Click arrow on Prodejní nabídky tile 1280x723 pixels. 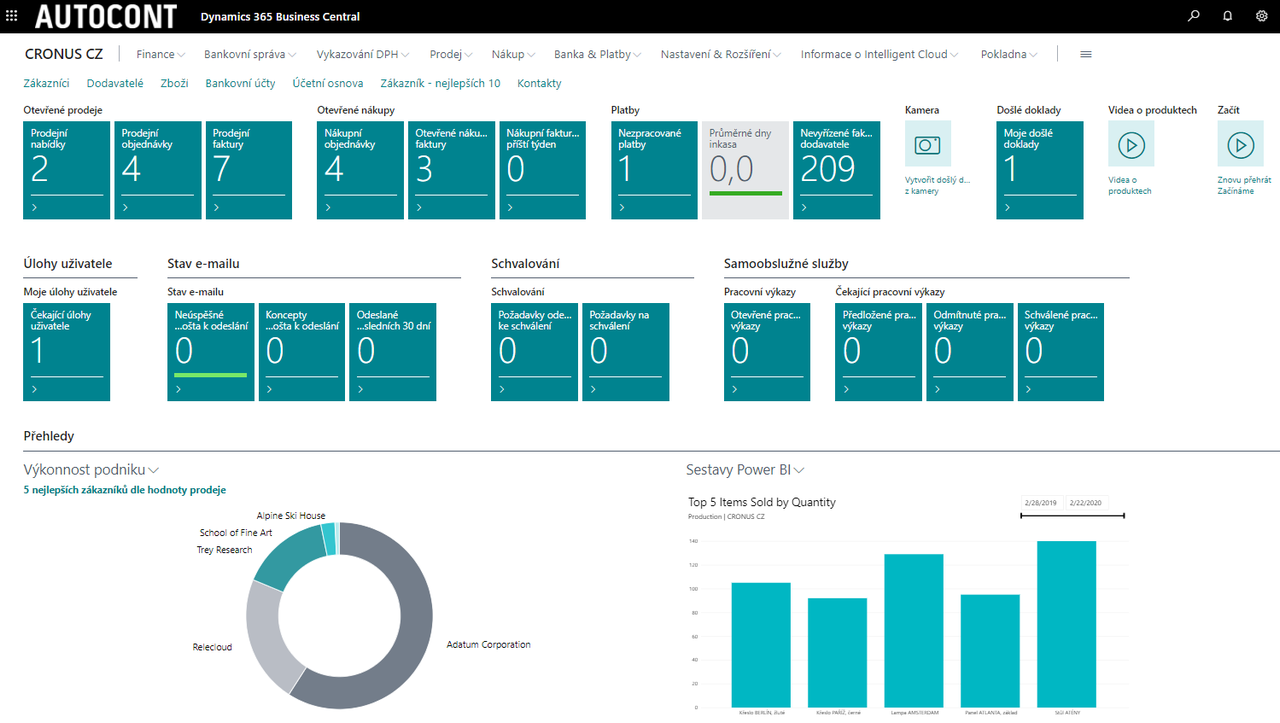(35, 208)
